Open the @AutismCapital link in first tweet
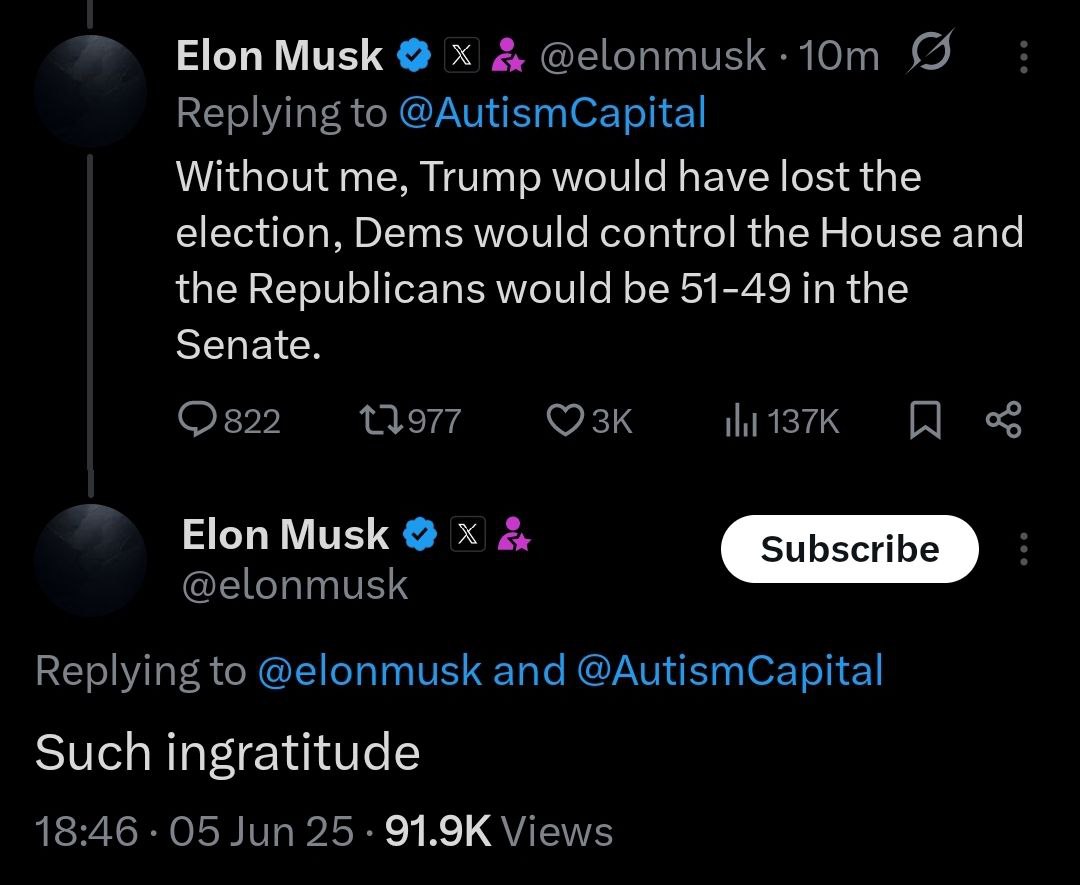1080x885 pixels. tap(552, 113)
